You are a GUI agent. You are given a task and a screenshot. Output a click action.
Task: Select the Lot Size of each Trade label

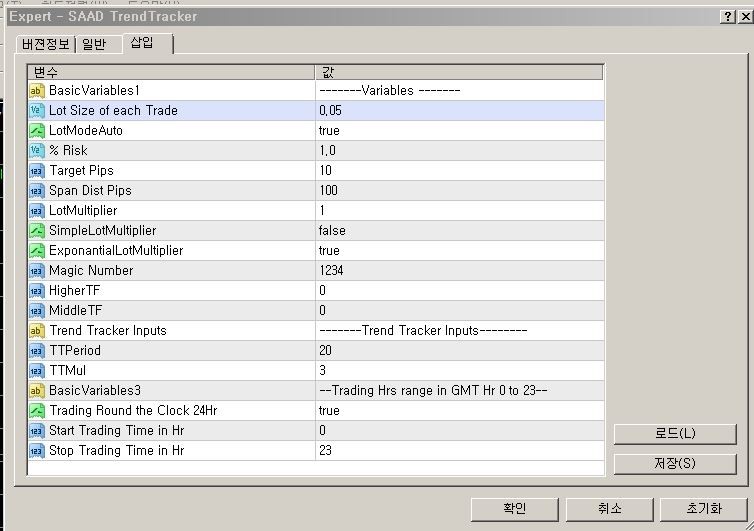pos(113,111)
